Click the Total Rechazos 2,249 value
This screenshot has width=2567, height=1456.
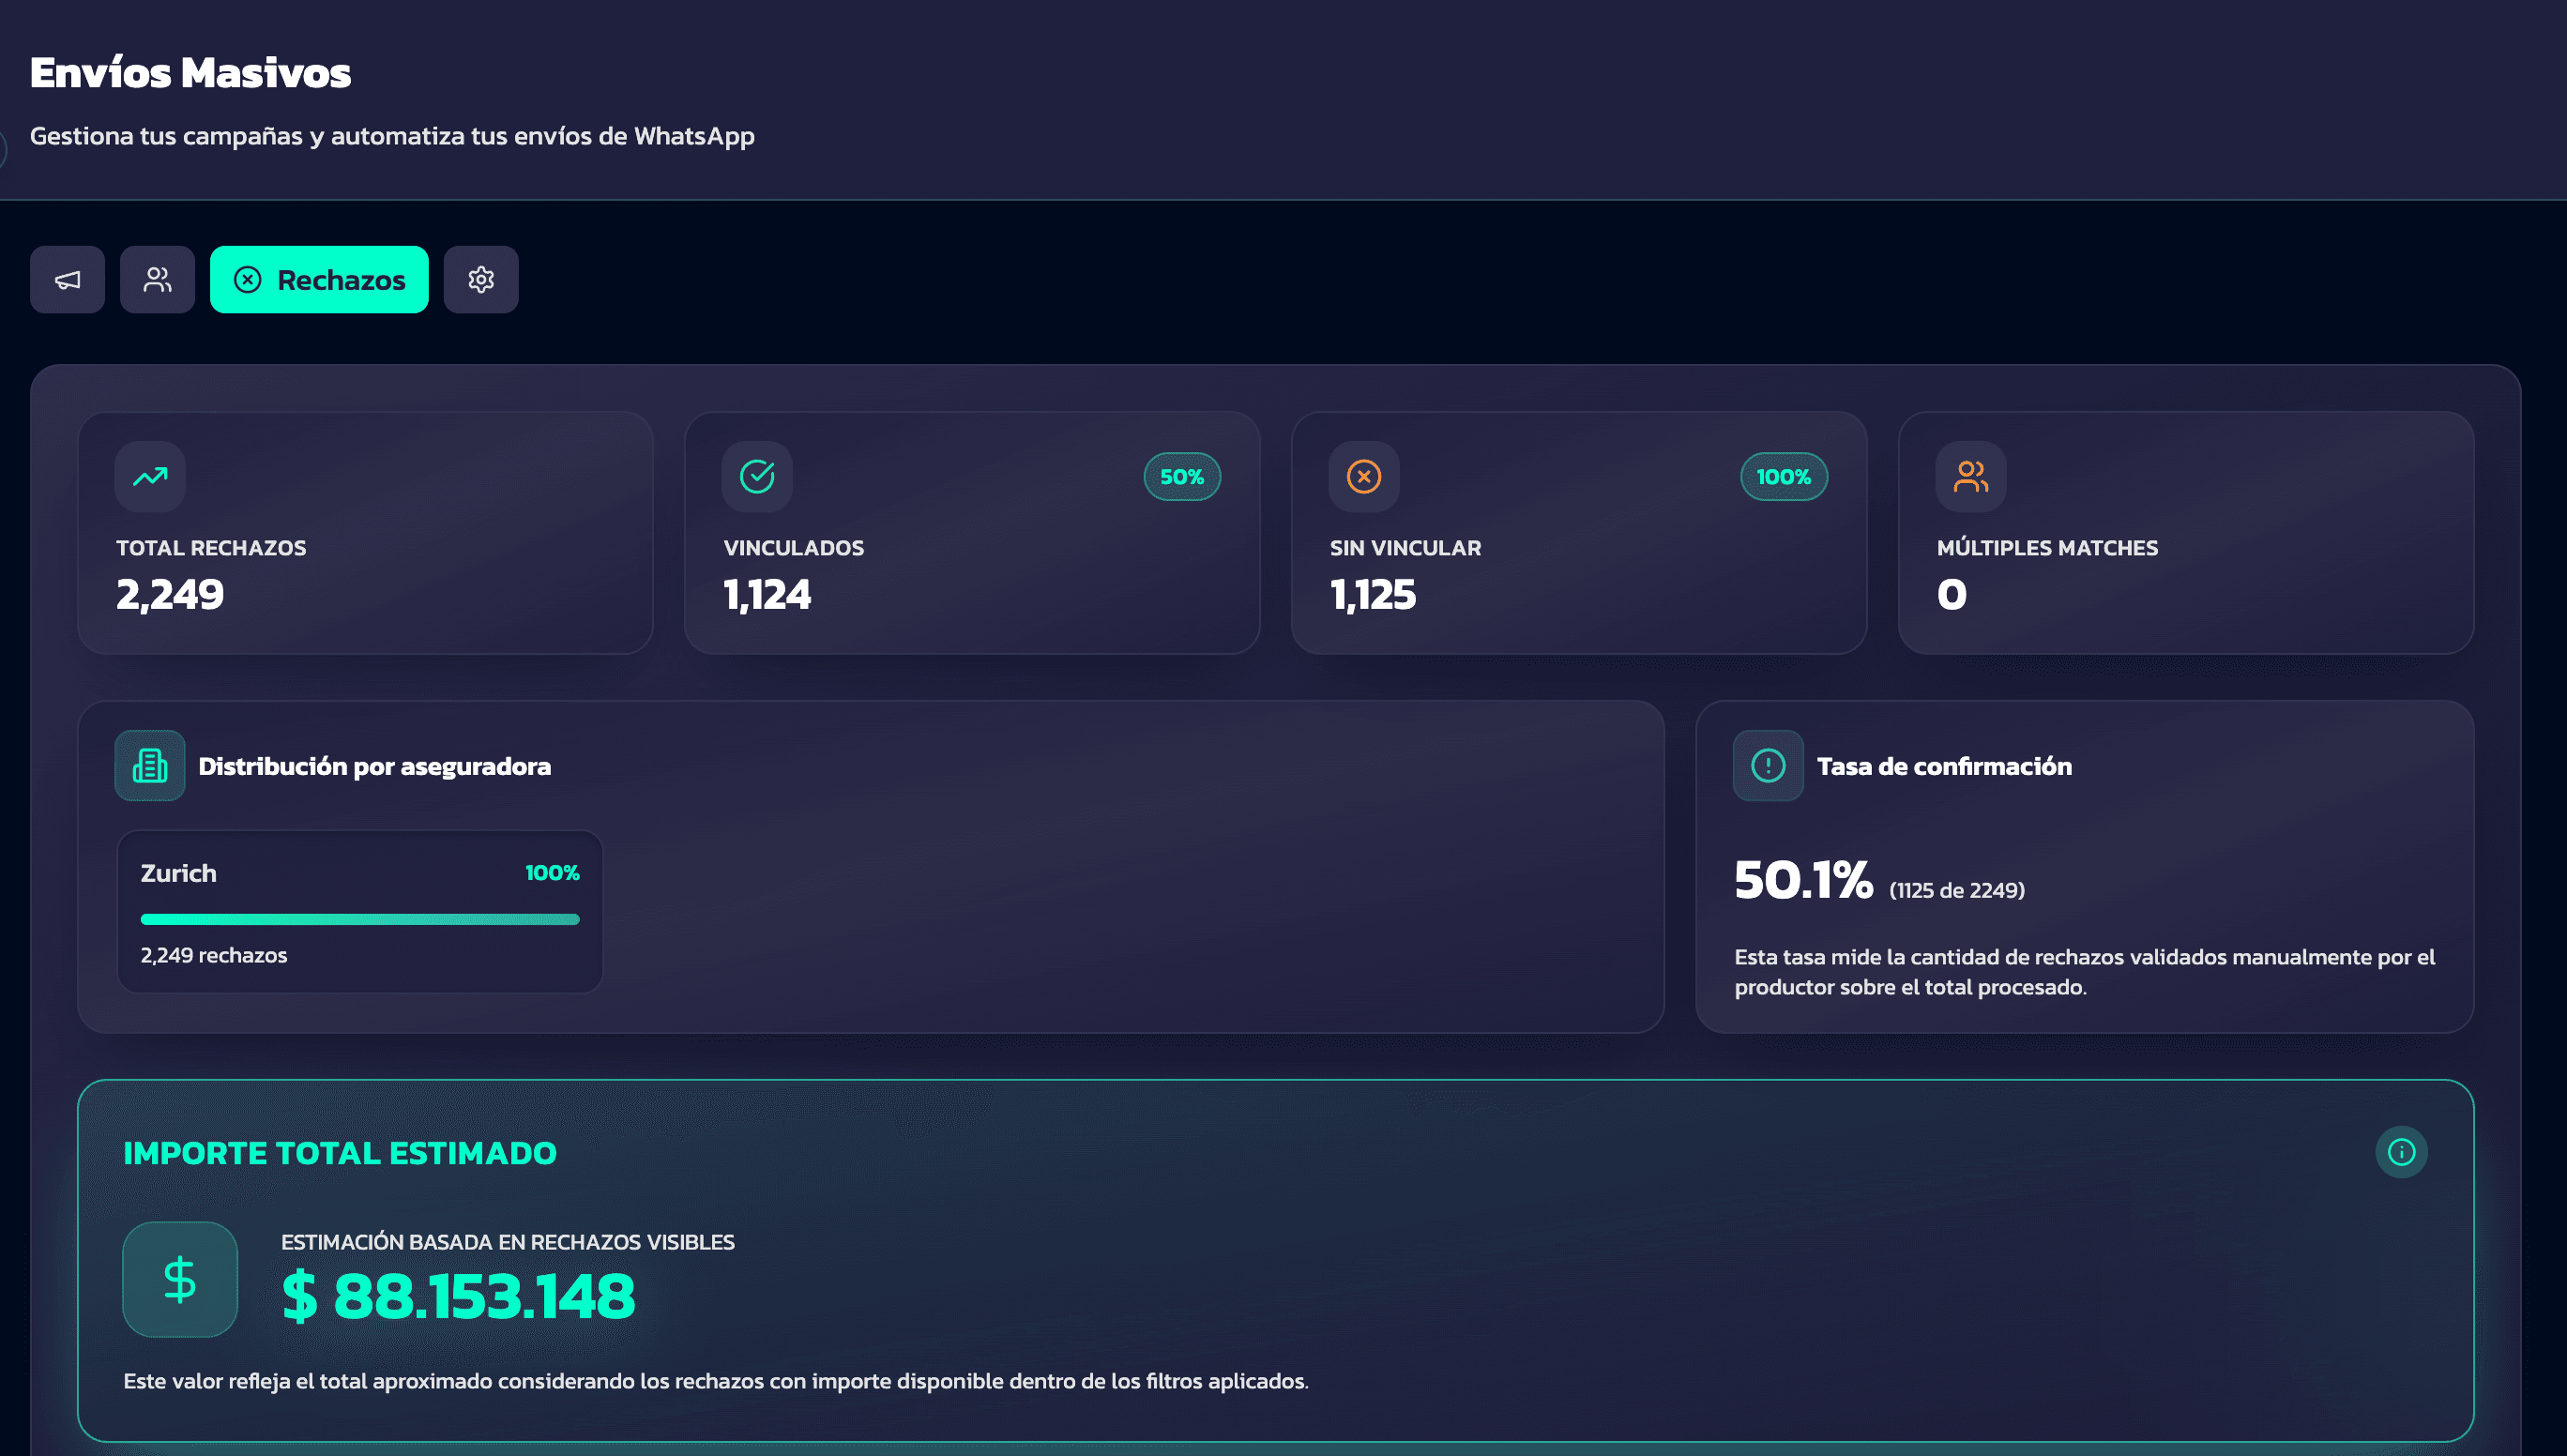point(170,595)
